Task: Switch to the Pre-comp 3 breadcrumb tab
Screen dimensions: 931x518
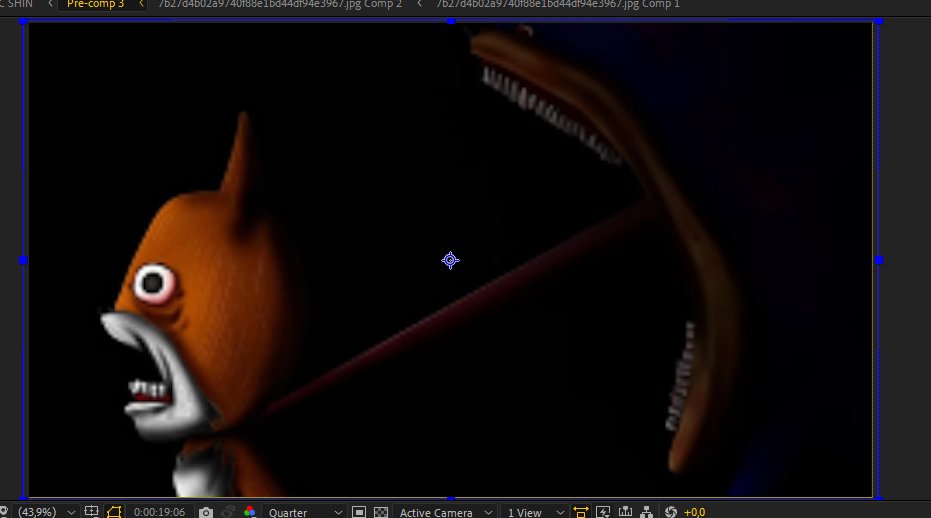Action: pyautogui.click(x=96, y=4)
